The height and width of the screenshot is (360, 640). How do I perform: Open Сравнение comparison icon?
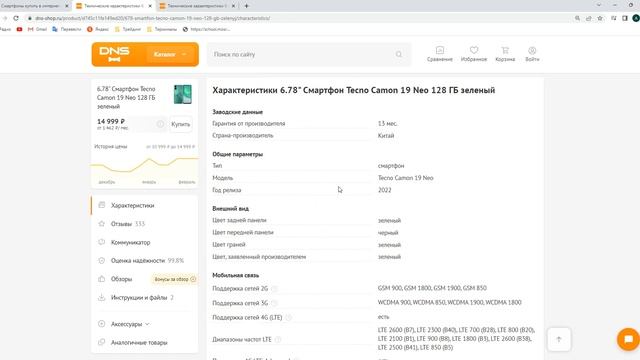[x=440, y=54]
